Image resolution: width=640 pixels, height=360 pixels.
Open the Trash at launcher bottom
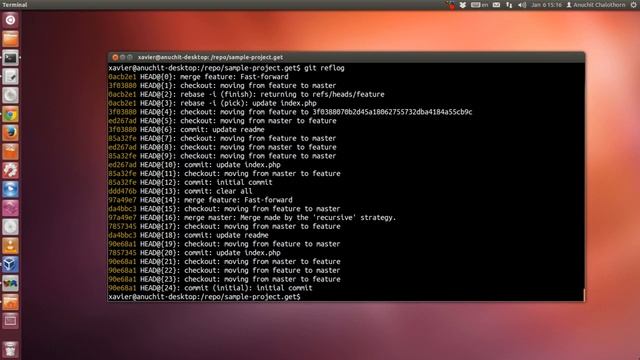[x=11, y=349]
